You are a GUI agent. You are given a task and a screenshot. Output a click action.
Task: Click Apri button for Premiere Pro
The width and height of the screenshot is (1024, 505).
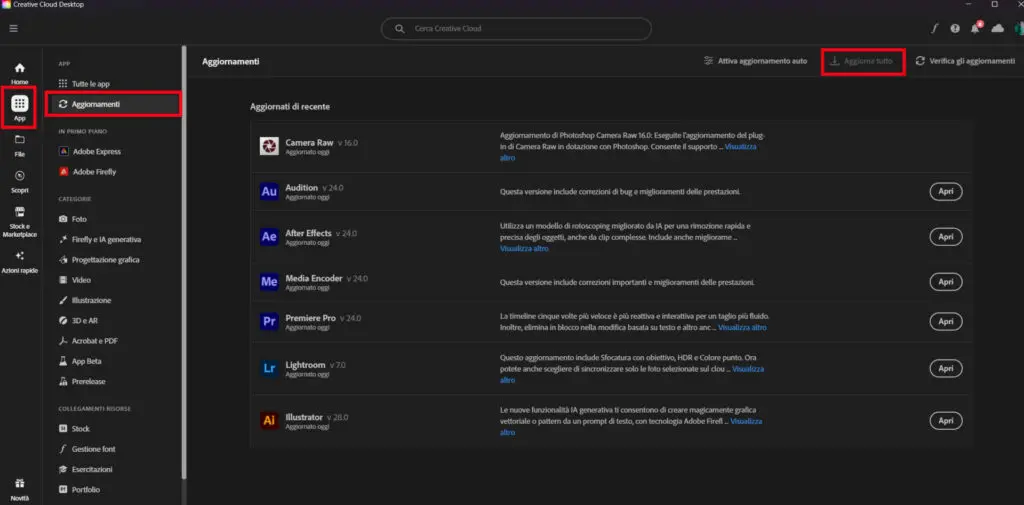pos(946,321)
